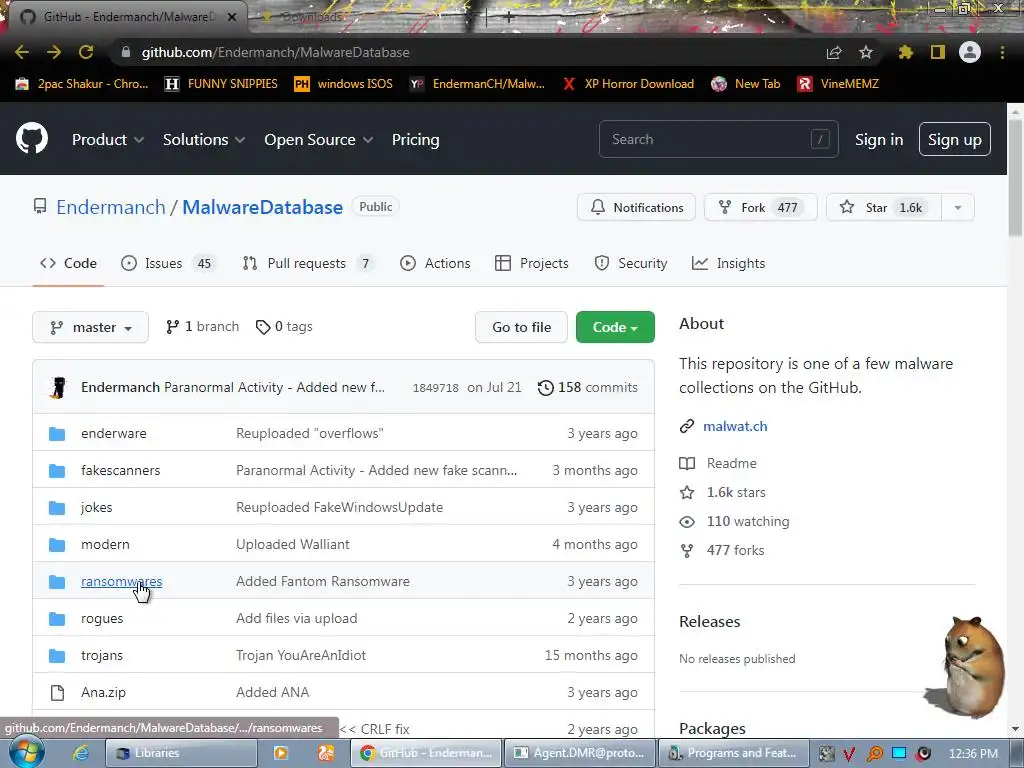Open the dropdown arrow next to Star
The width and height of the screenshot is (1024, 768).
tap(958, 208)
